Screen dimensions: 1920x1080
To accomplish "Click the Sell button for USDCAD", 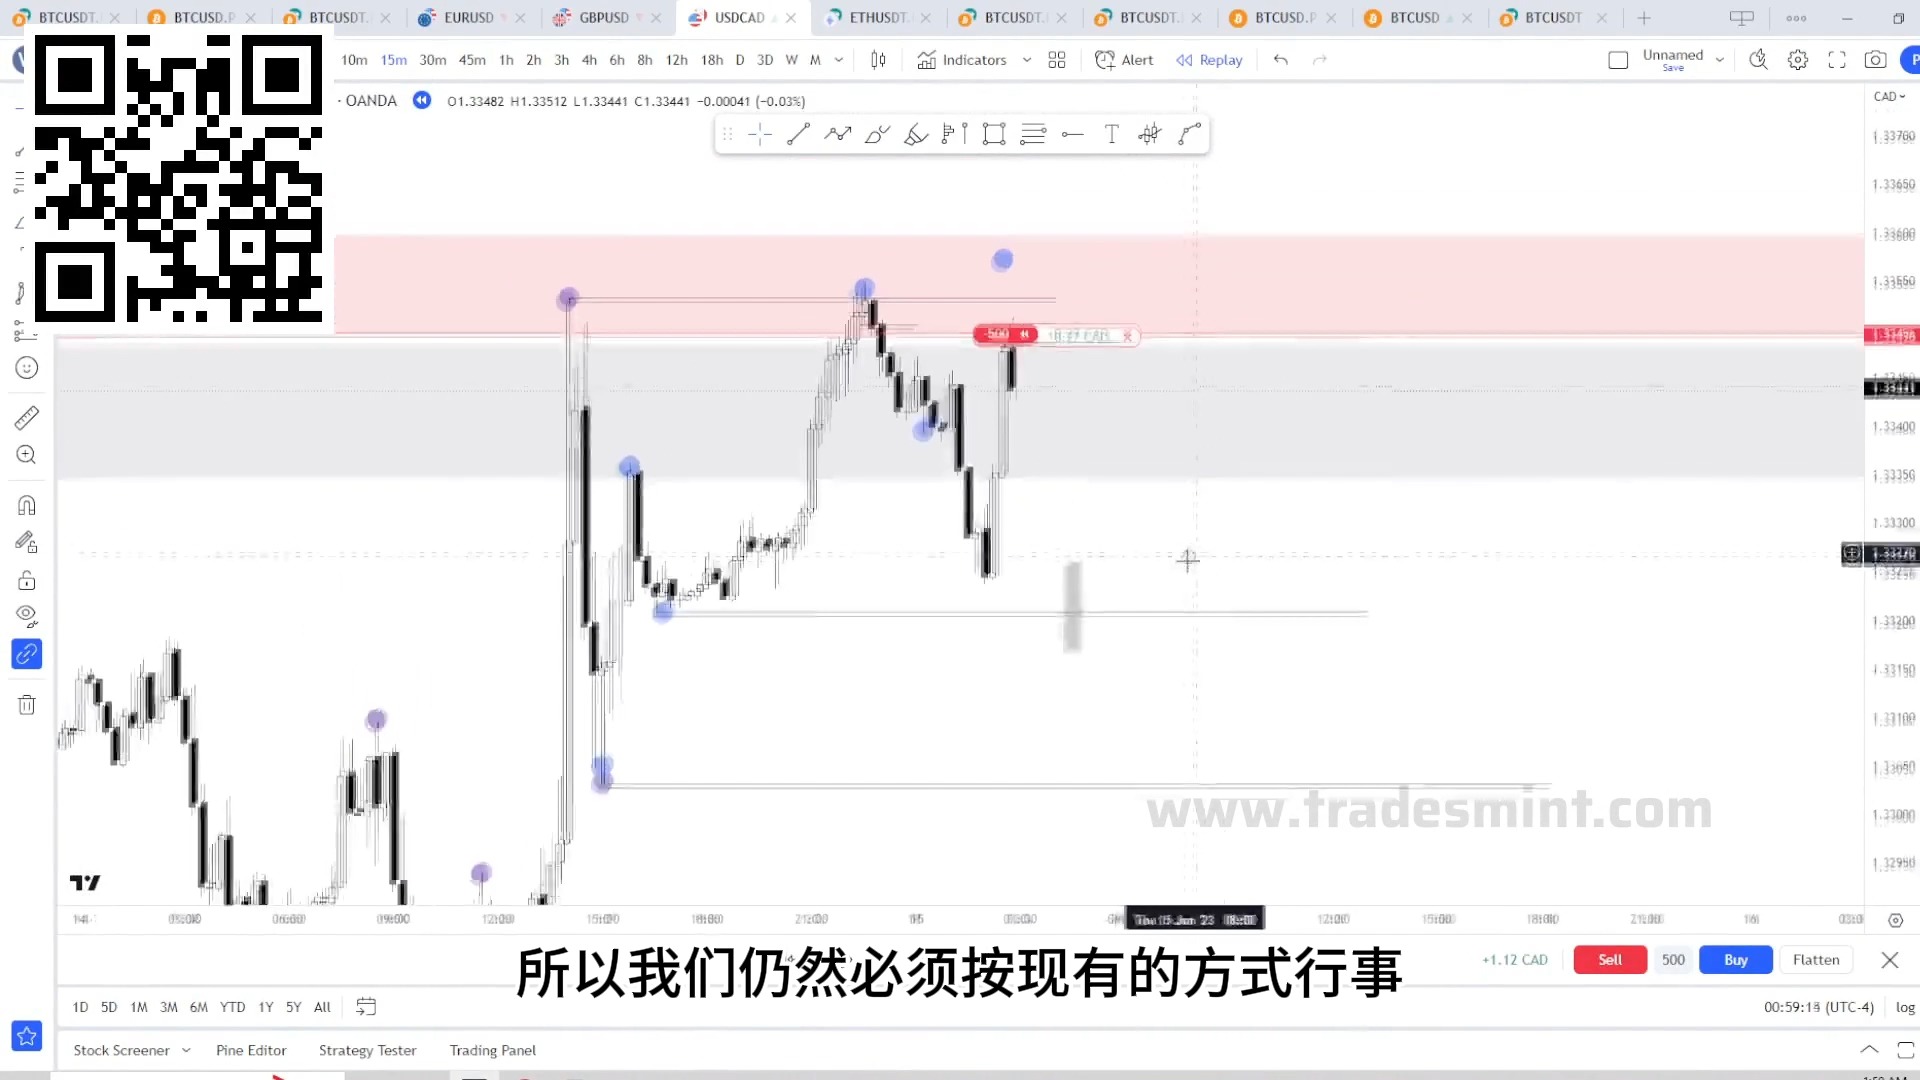I will coord(1609,959).
